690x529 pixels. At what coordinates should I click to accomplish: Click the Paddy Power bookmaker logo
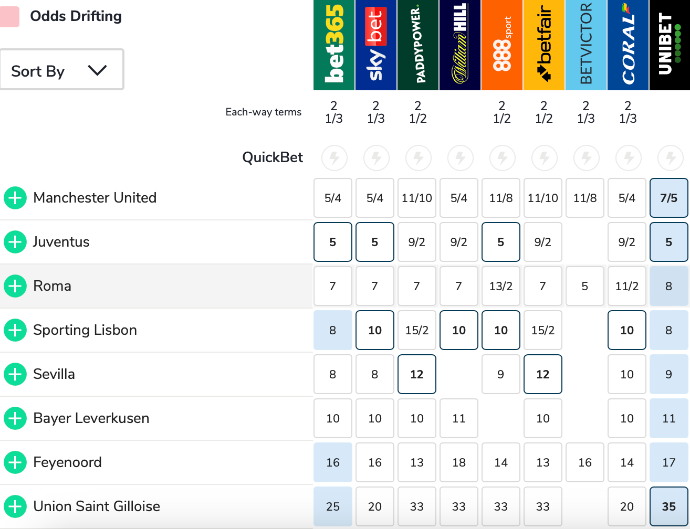pyautogui.click(x=417, y=45)
